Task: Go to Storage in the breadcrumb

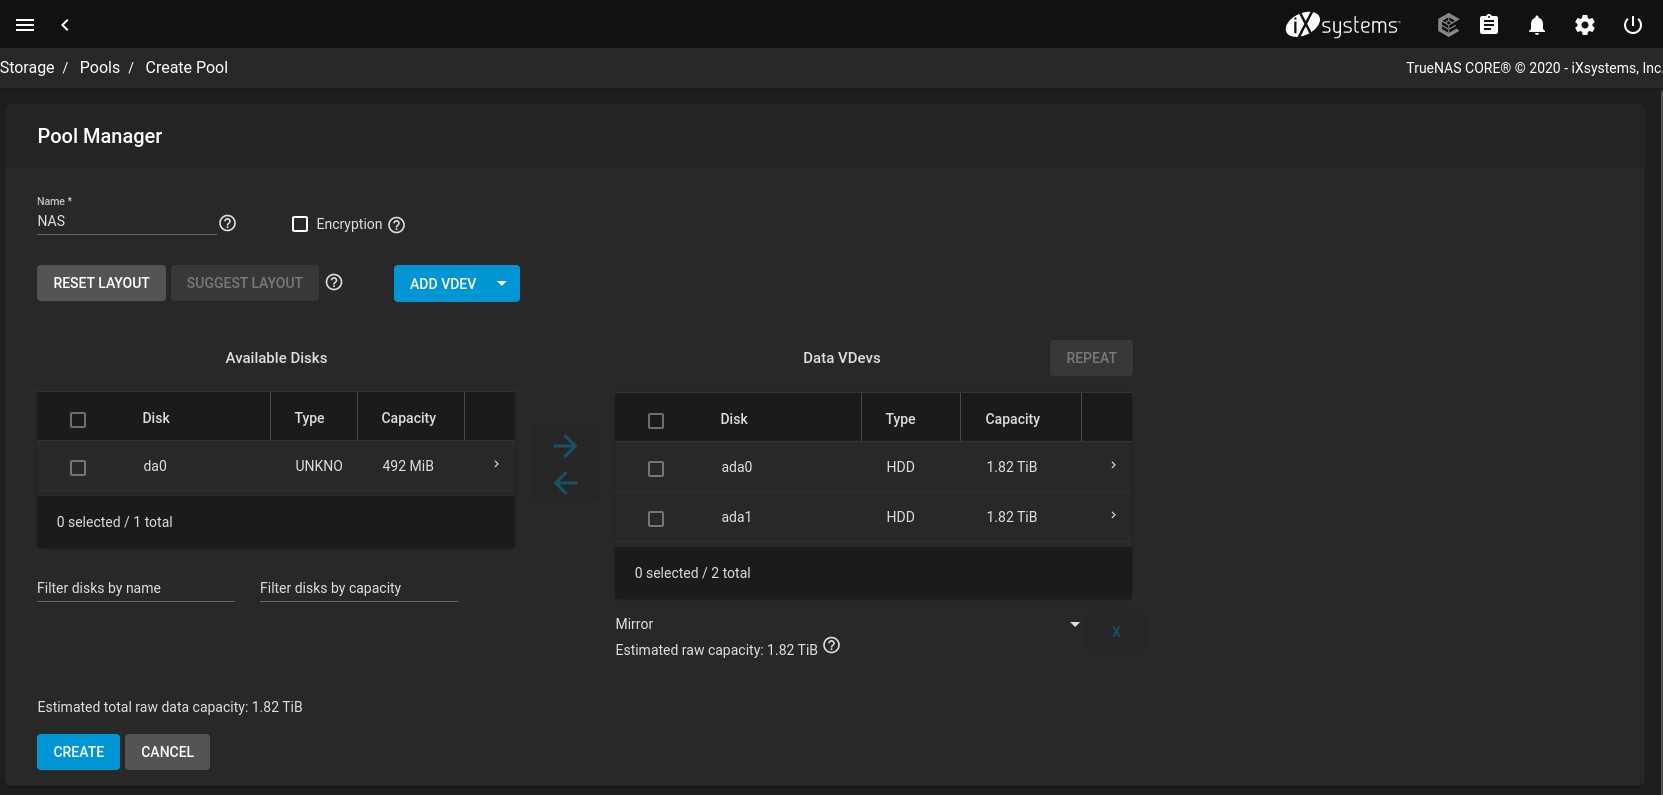Action: 27,67
